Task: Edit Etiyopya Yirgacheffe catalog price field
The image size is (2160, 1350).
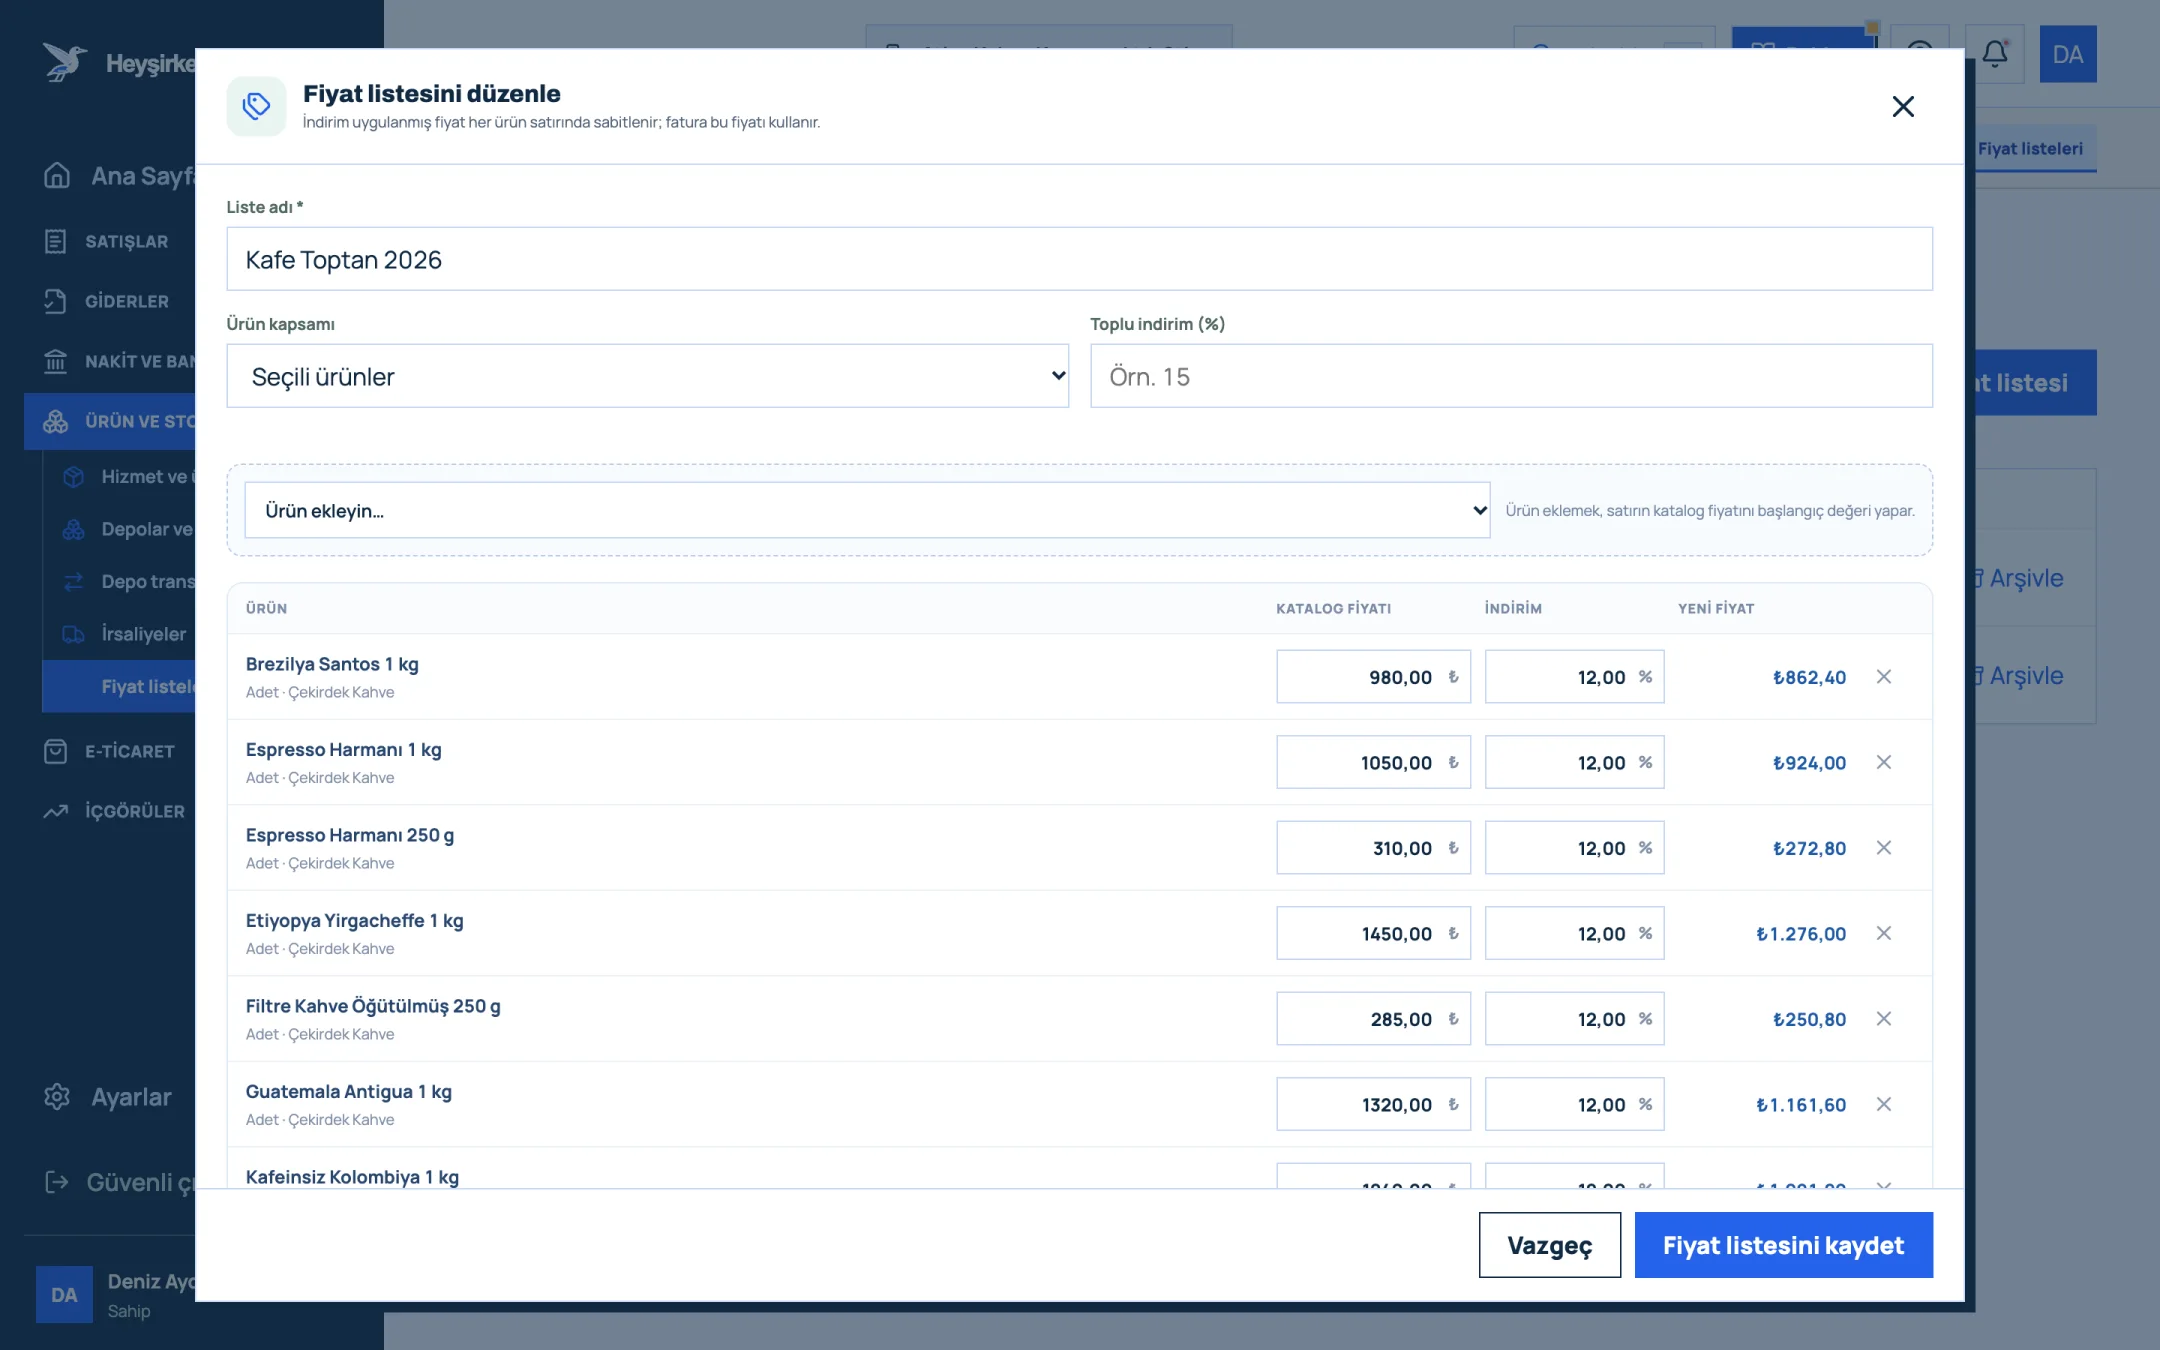Action: 1373,933
